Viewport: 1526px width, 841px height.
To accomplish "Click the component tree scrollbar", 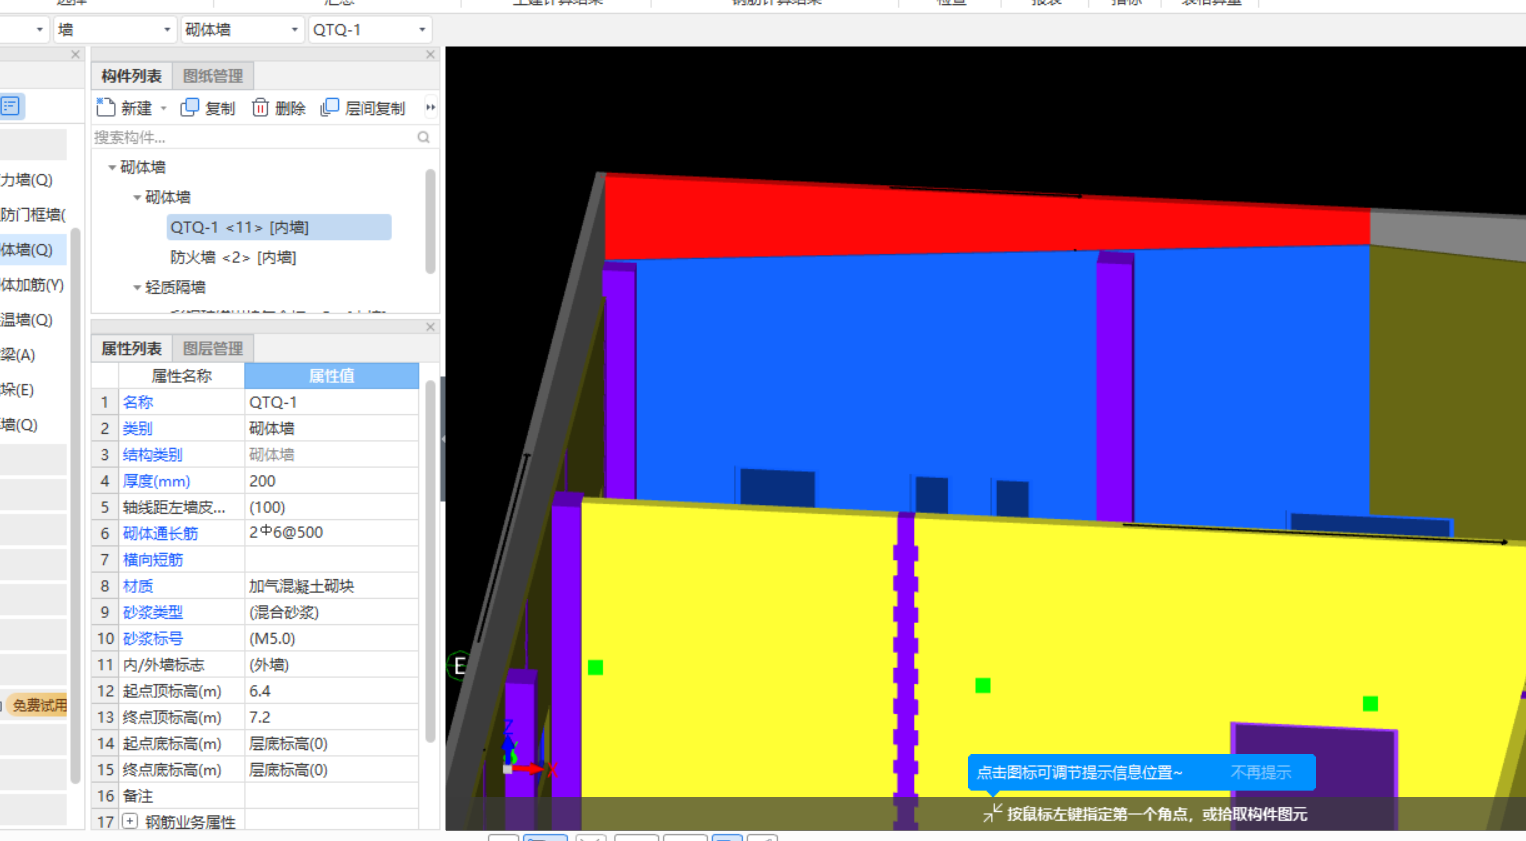I will 430,221.
